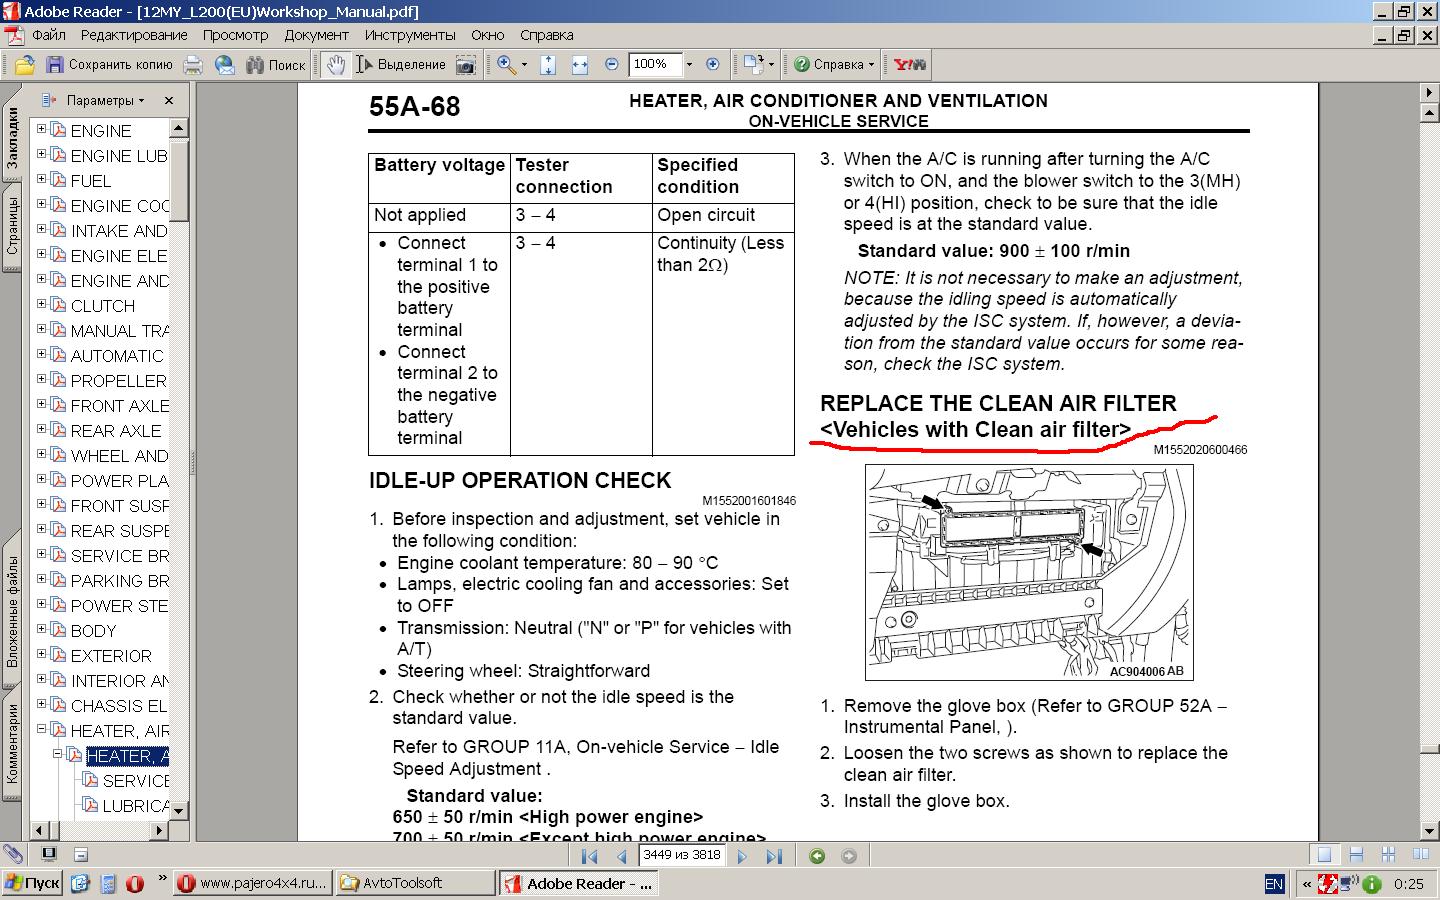Open the SERVICE BR bookmark
The width and height of the screenshot is (1440, 900).
120,556
